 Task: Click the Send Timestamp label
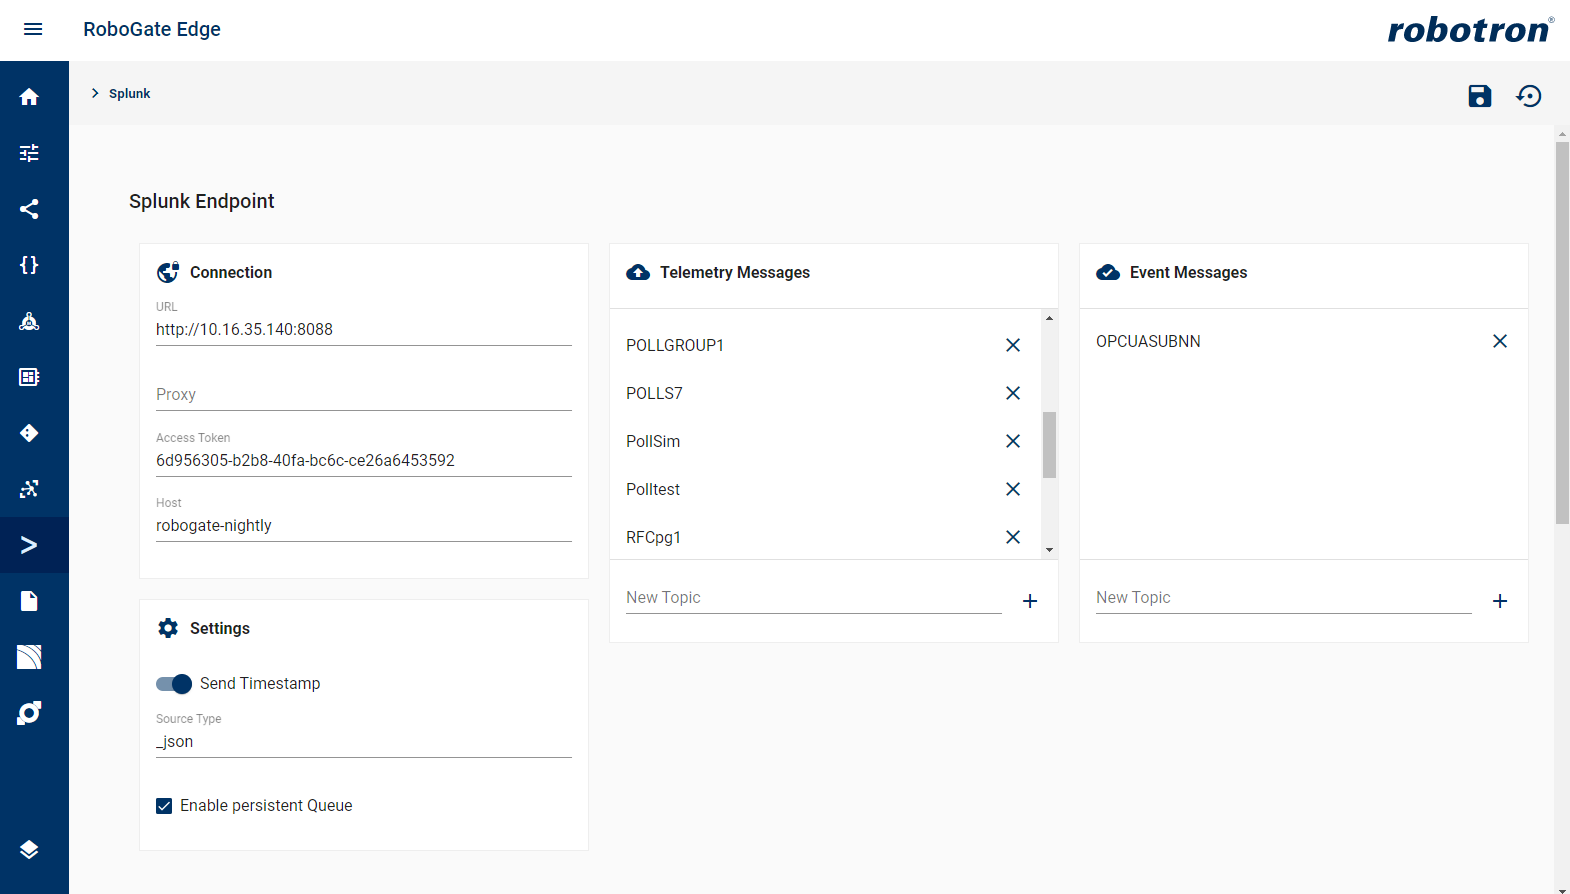pyautogui.click(x=260, y=683)
